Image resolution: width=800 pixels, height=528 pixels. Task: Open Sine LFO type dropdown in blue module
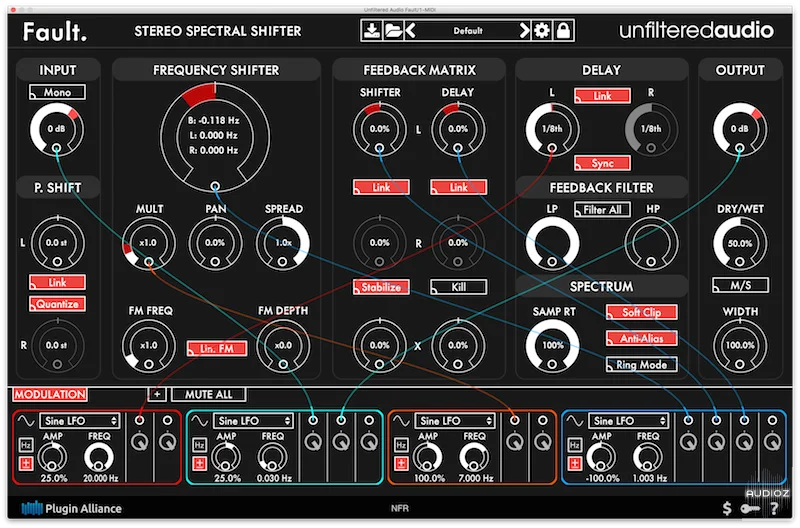pyautogui.click(x=629, y=421)
